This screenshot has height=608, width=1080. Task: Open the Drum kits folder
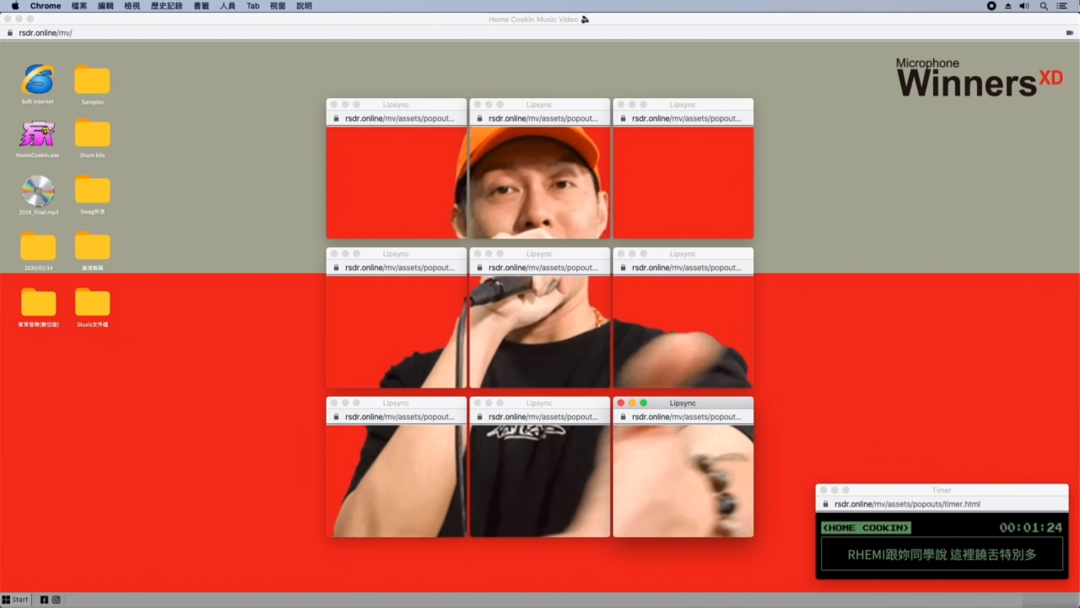tap(92, 134)
